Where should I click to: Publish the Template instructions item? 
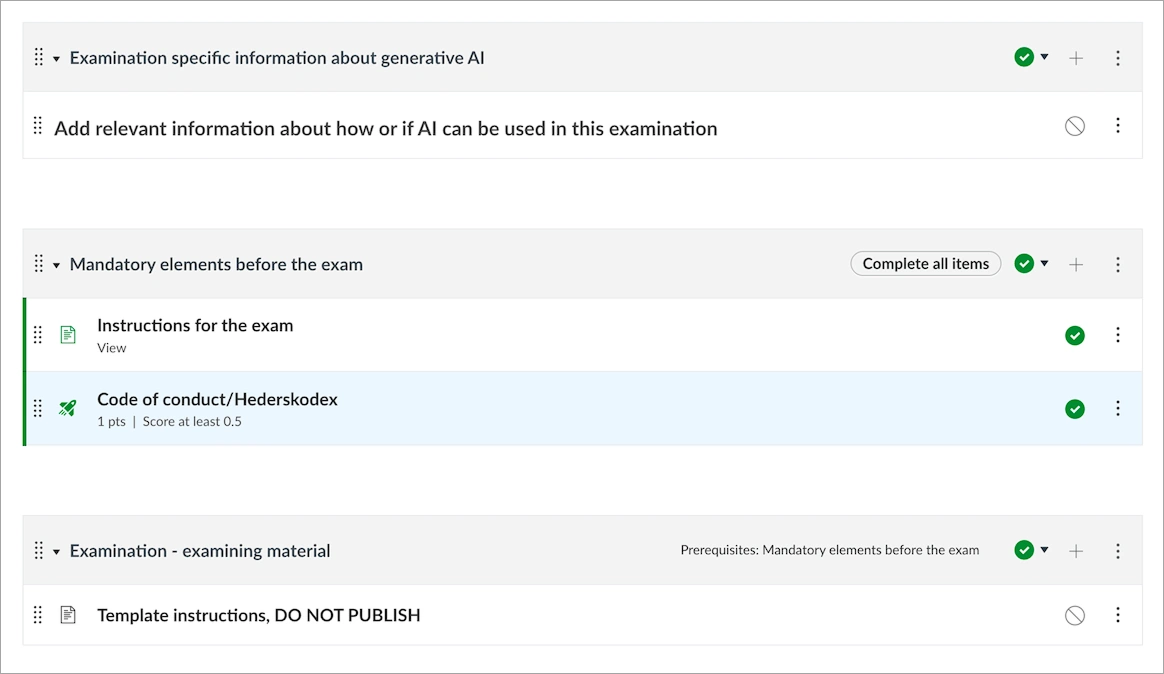[1074, 615]
